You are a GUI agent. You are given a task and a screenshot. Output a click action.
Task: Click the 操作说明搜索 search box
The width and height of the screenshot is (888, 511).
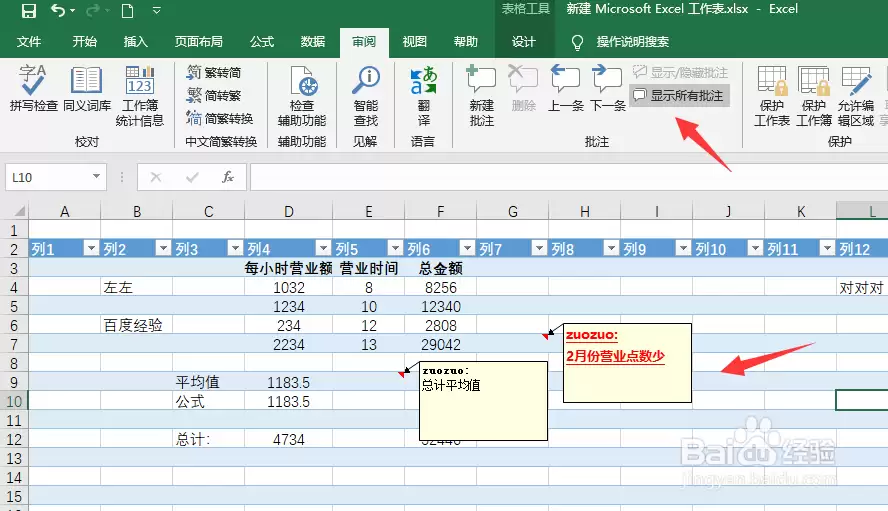pos(632,41)
